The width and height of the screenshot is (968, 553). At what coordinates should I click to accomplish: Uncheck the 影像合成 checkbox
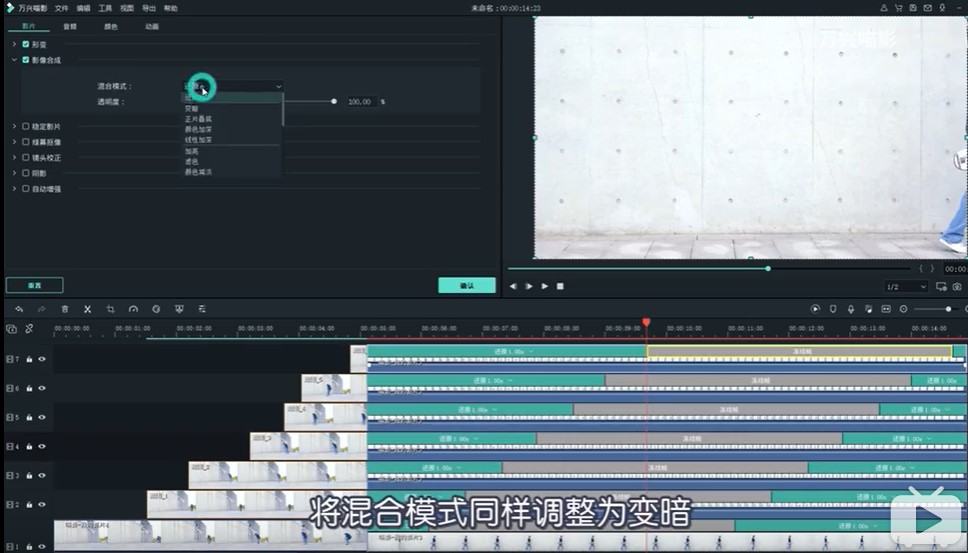click(26, 60)
